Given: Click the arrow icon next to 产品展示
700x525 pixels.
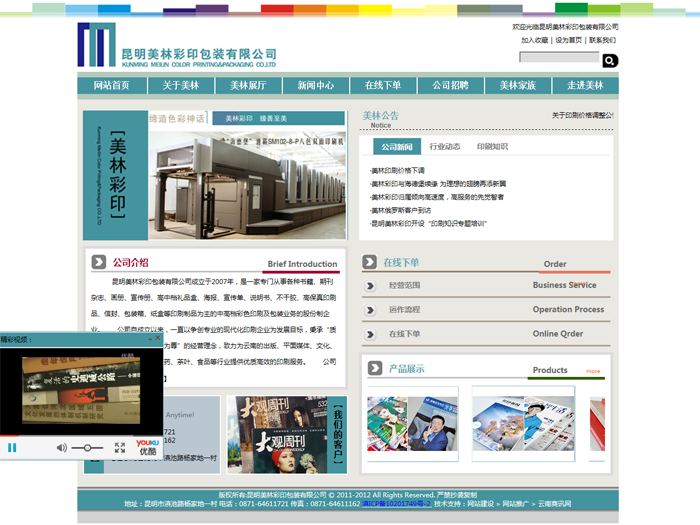Looking at the screenshot, I should [375, 368].
